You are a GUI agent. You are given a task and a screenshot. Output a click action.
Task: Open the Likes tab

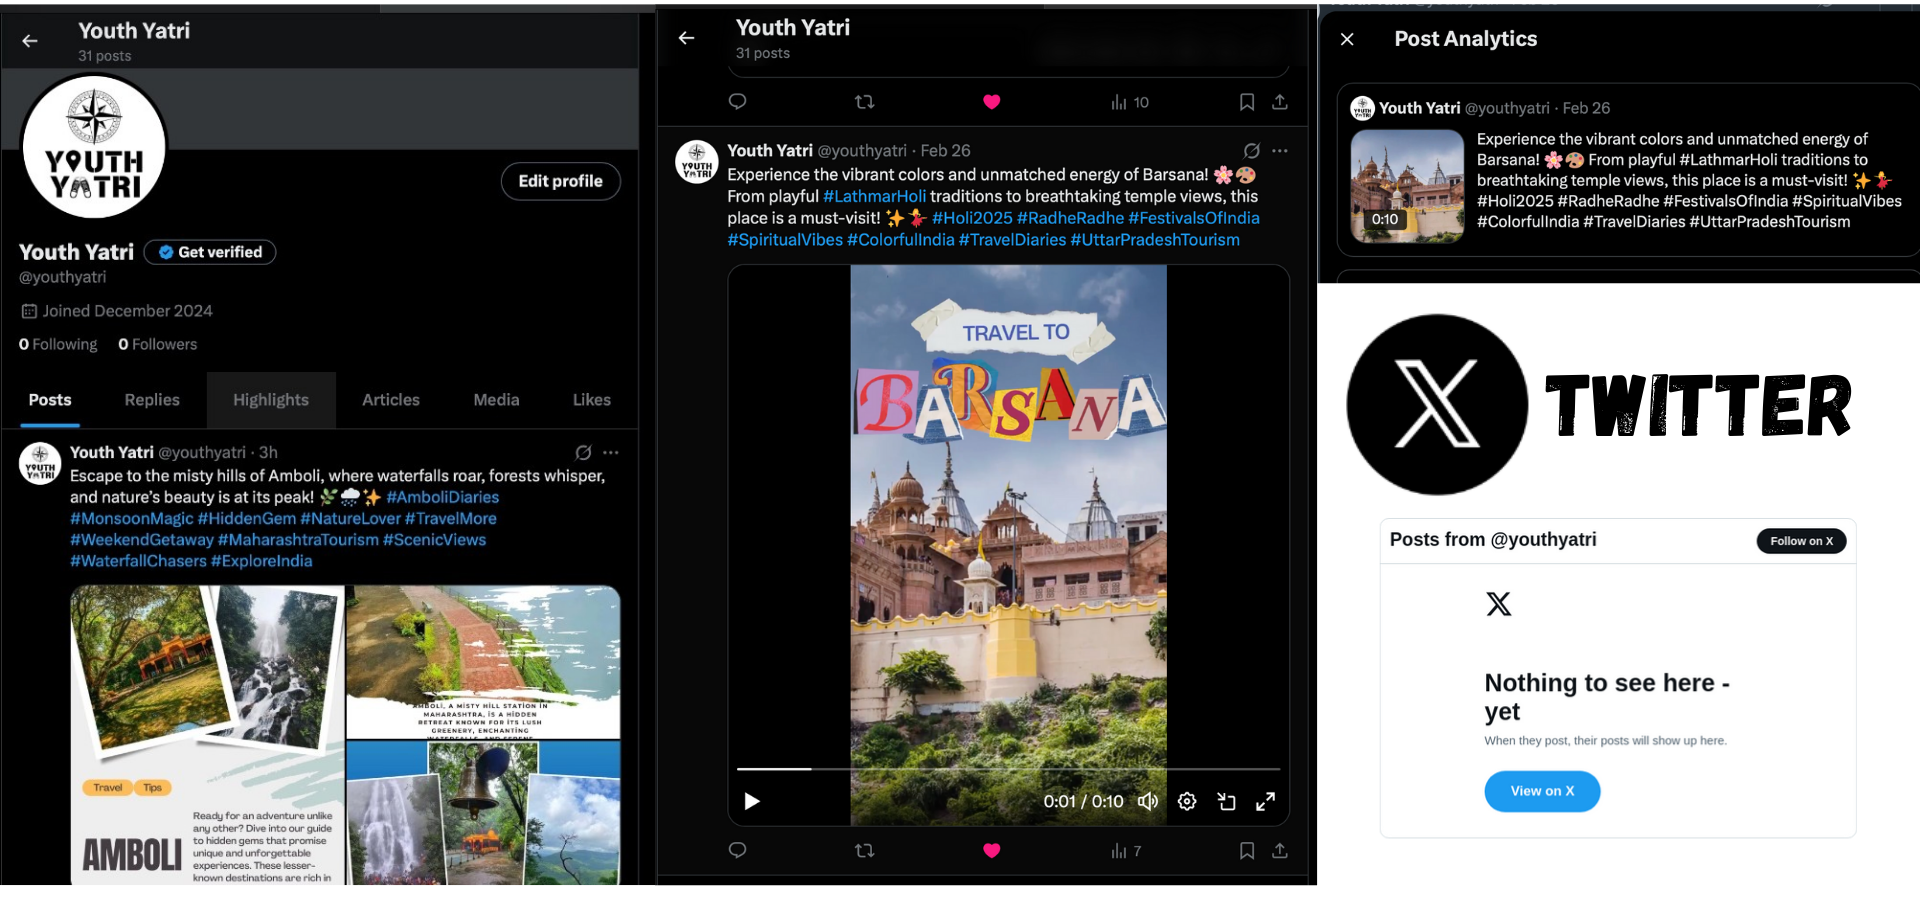tap(592, 400)
